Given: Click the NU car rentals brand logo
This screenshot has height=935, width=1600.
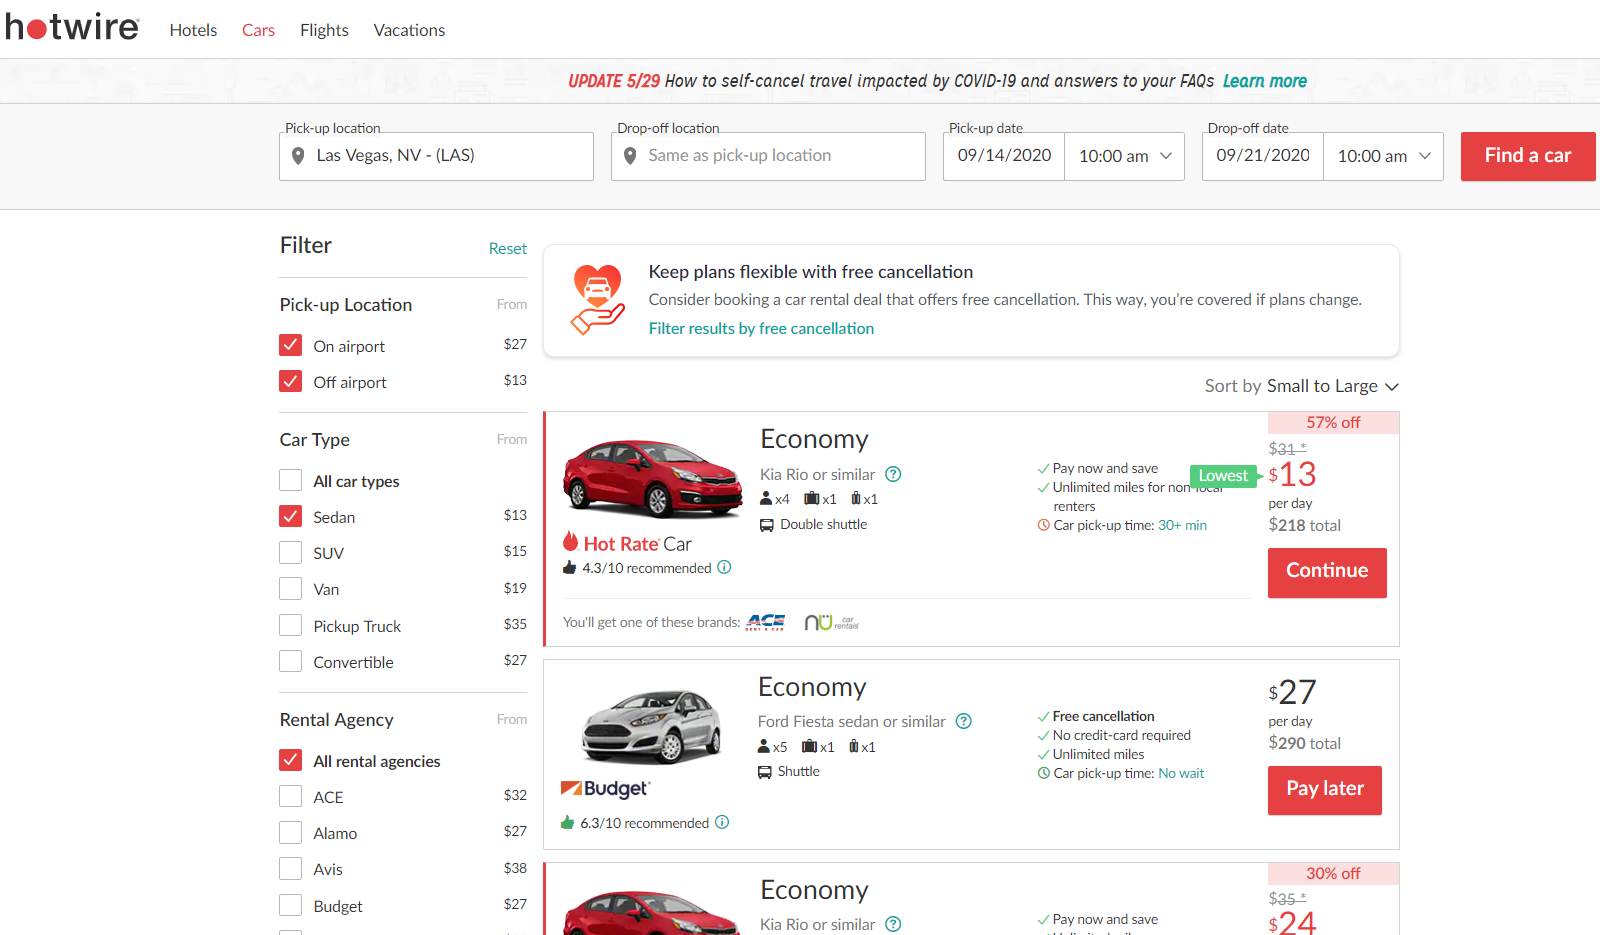Looking at the screenshot, I should pos(832,622).
